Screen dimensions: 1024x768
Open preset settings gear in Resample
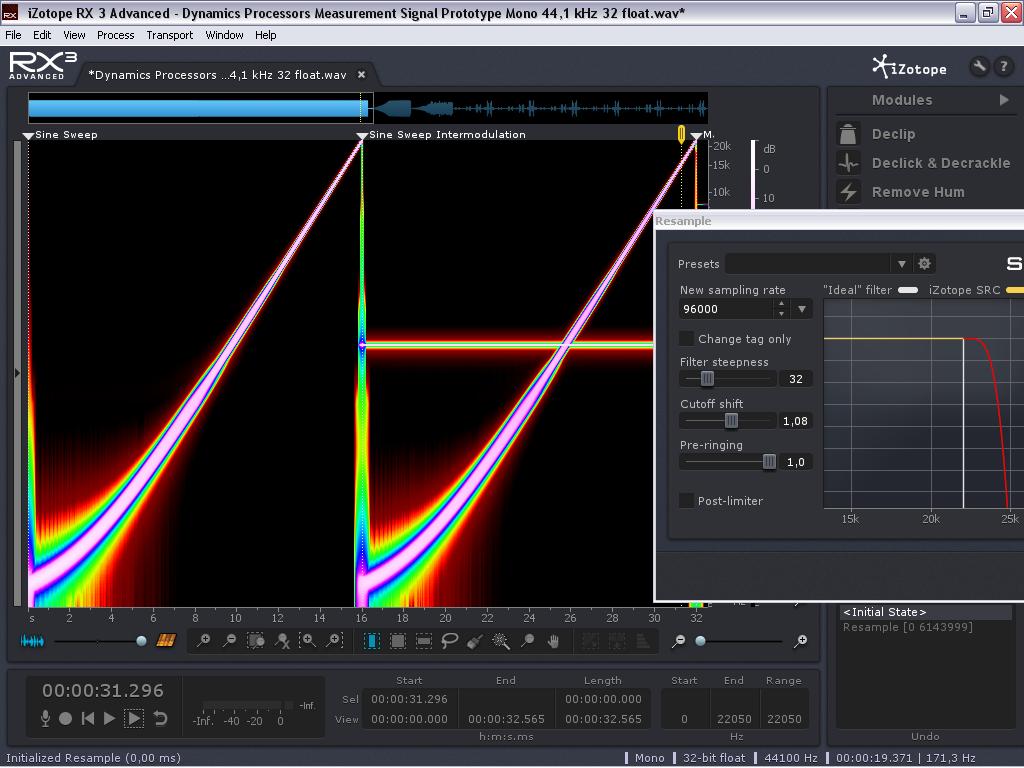924,264
